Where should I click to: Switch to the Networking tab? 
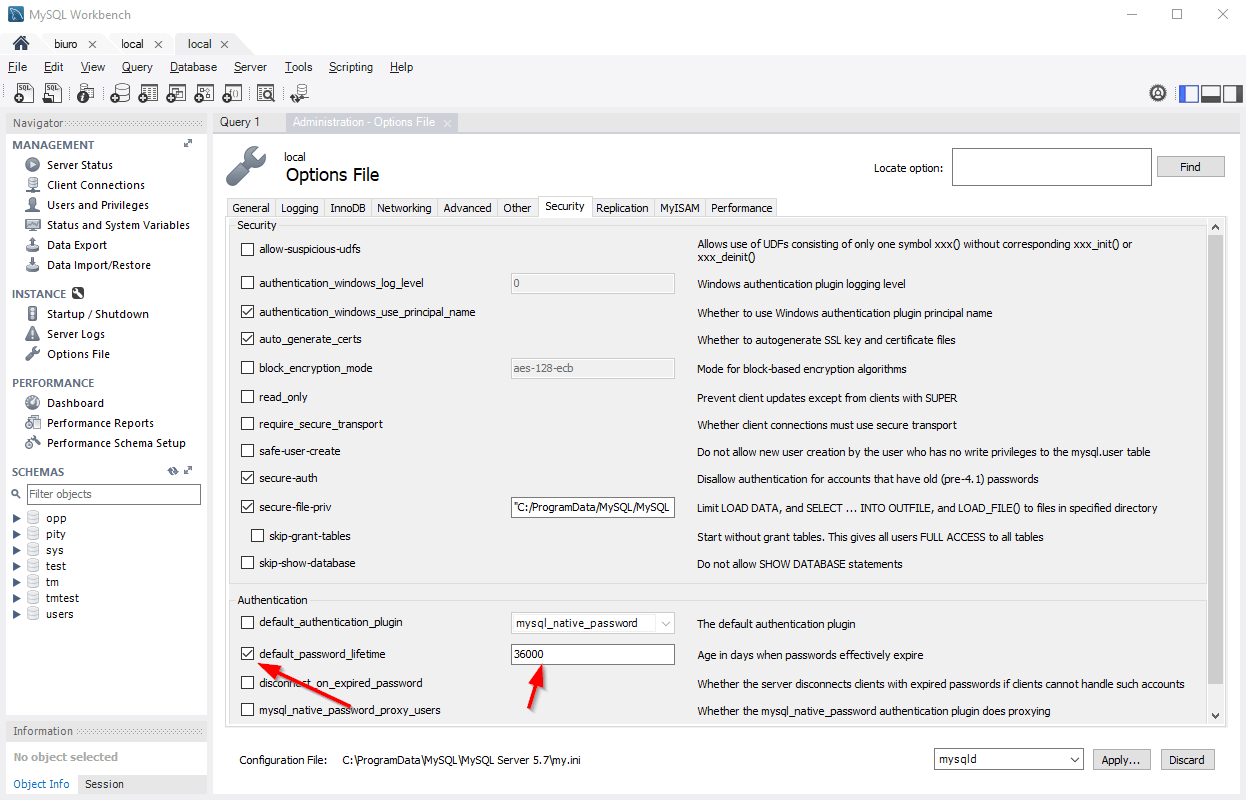tap(404, 208)
